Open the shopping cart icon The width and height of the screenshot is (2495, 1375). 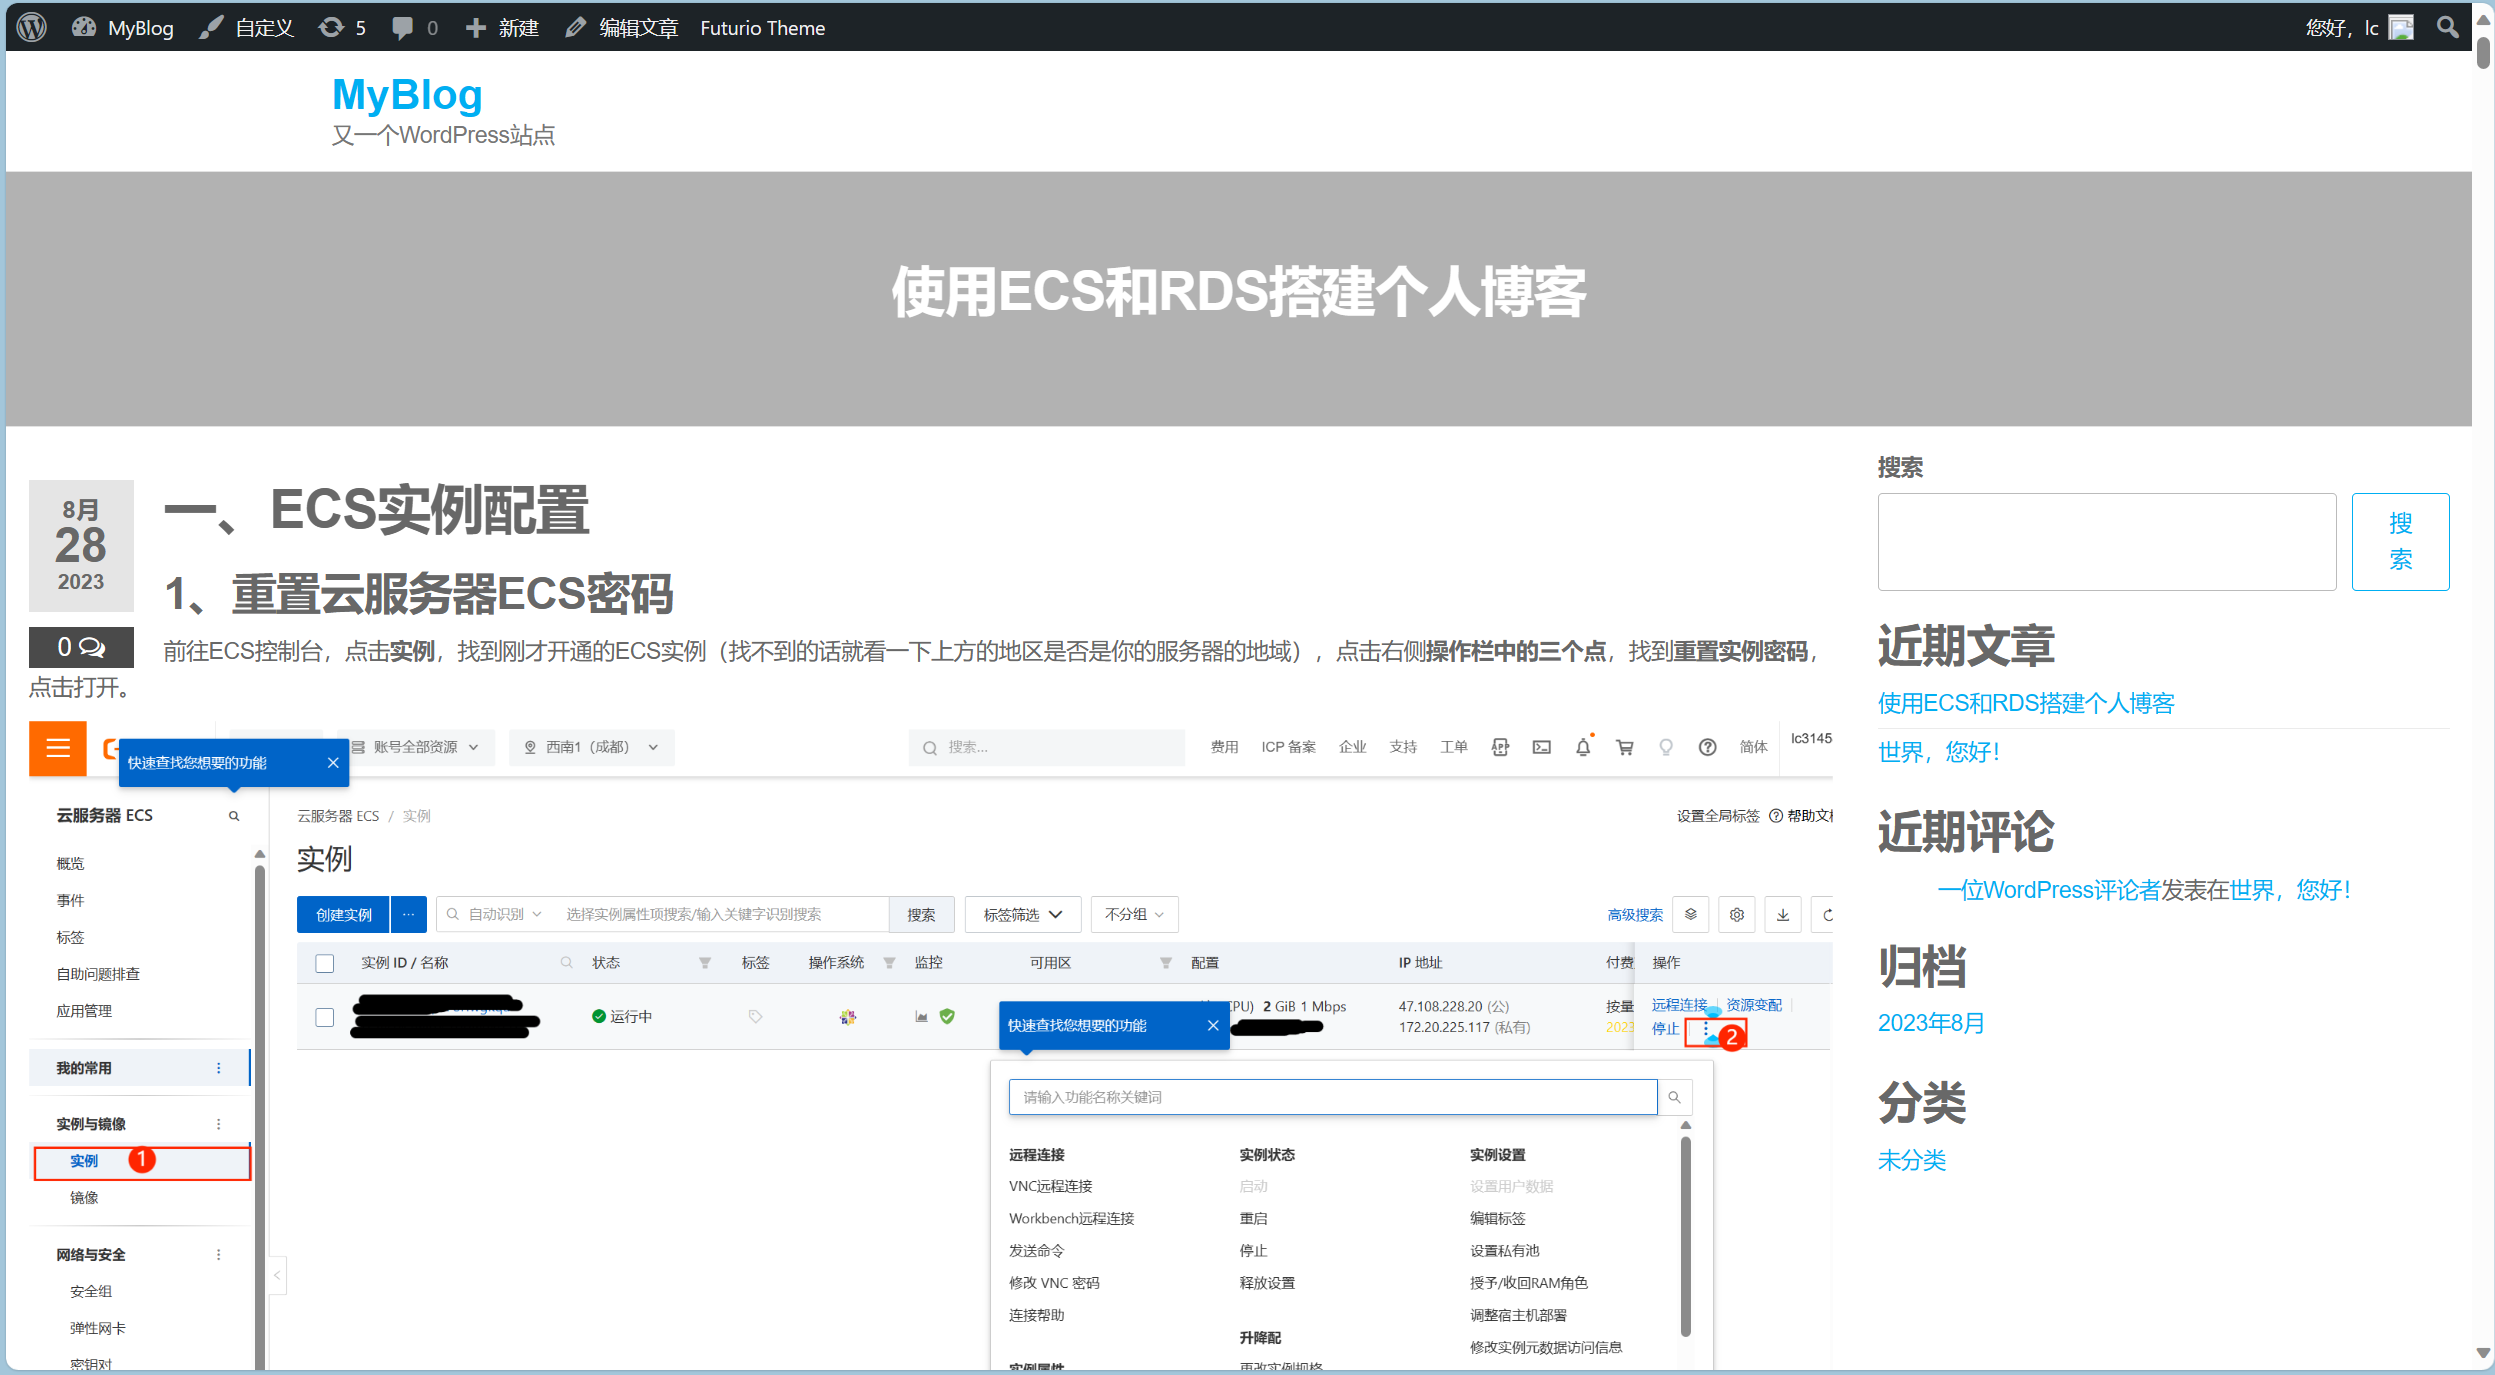pyautogui.click(x=1625, y=747)
